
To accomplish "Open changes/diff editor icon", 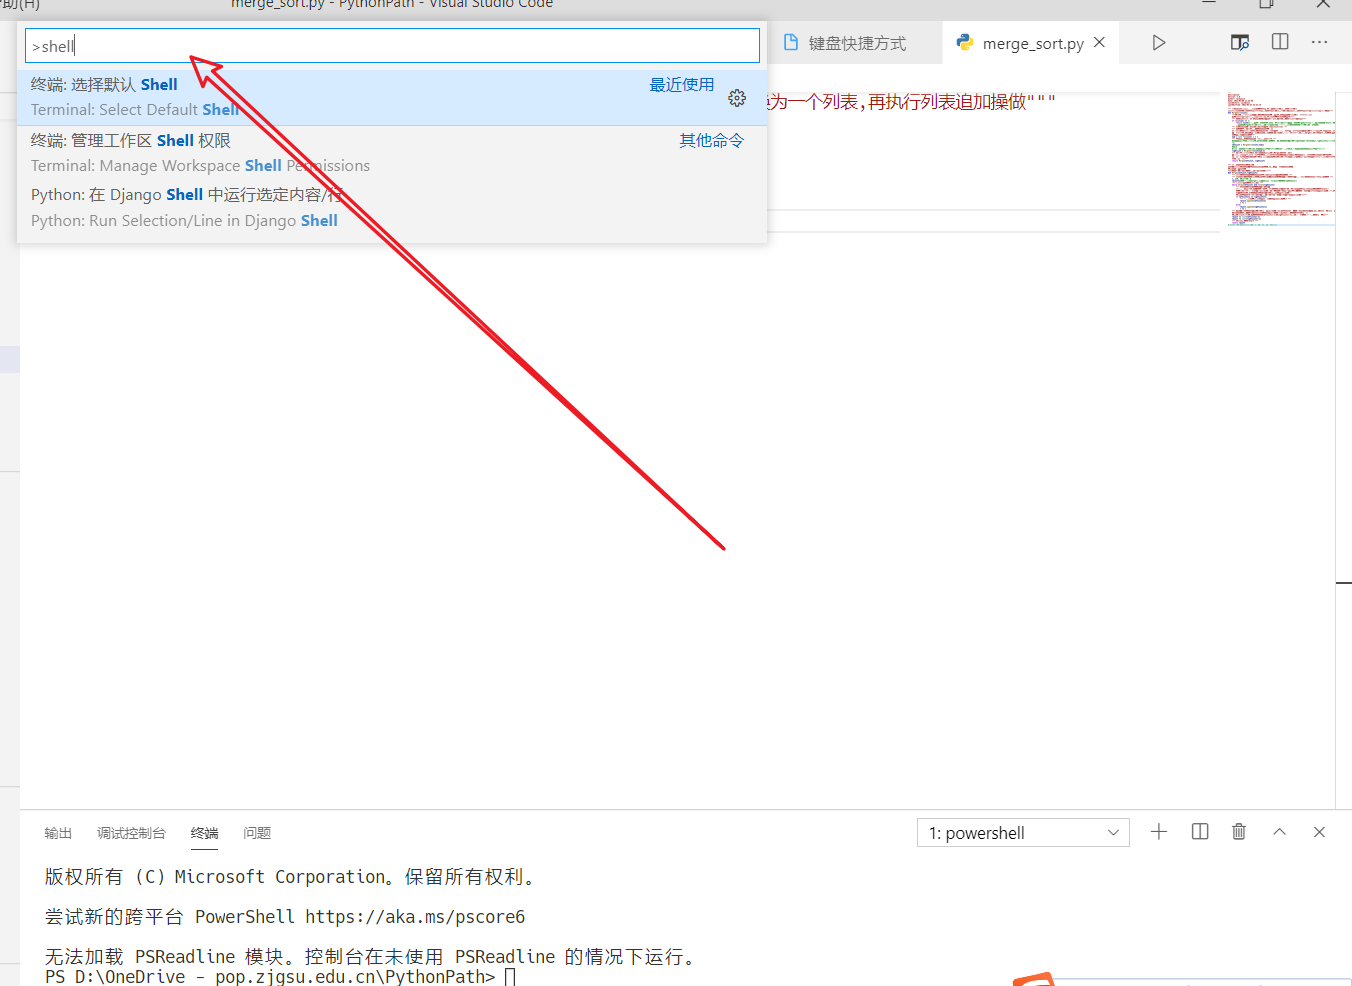I will [x=1240, y=42].
